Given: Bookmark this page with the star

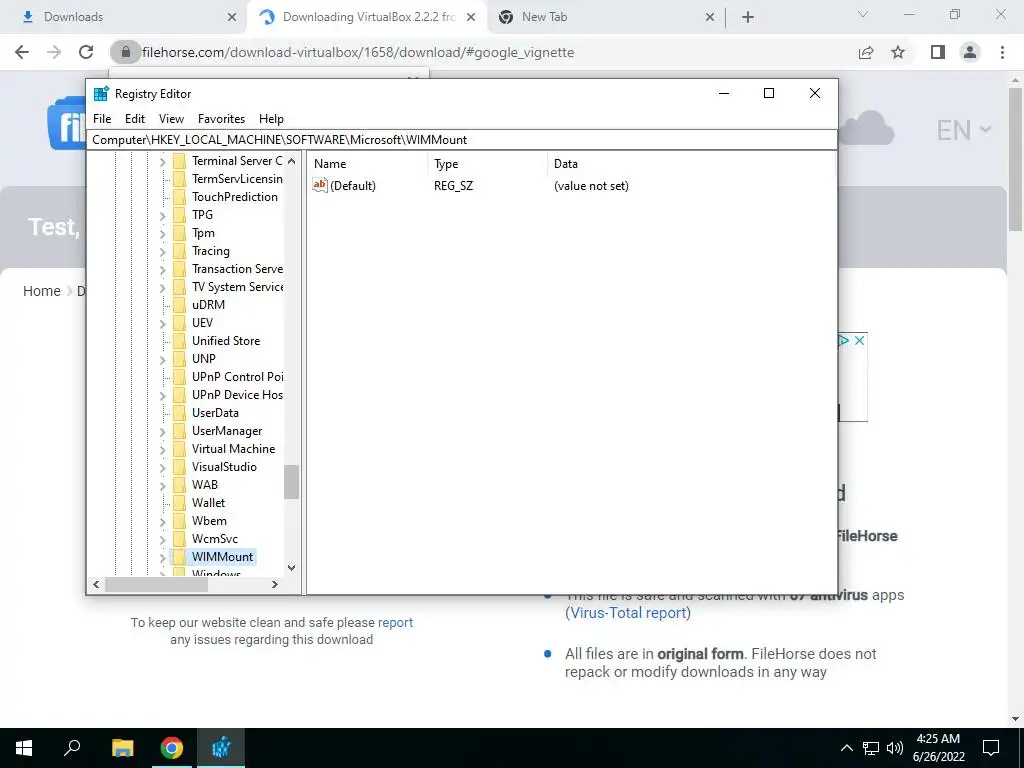Looking at the screenshot, I should (x=898, y=52).
